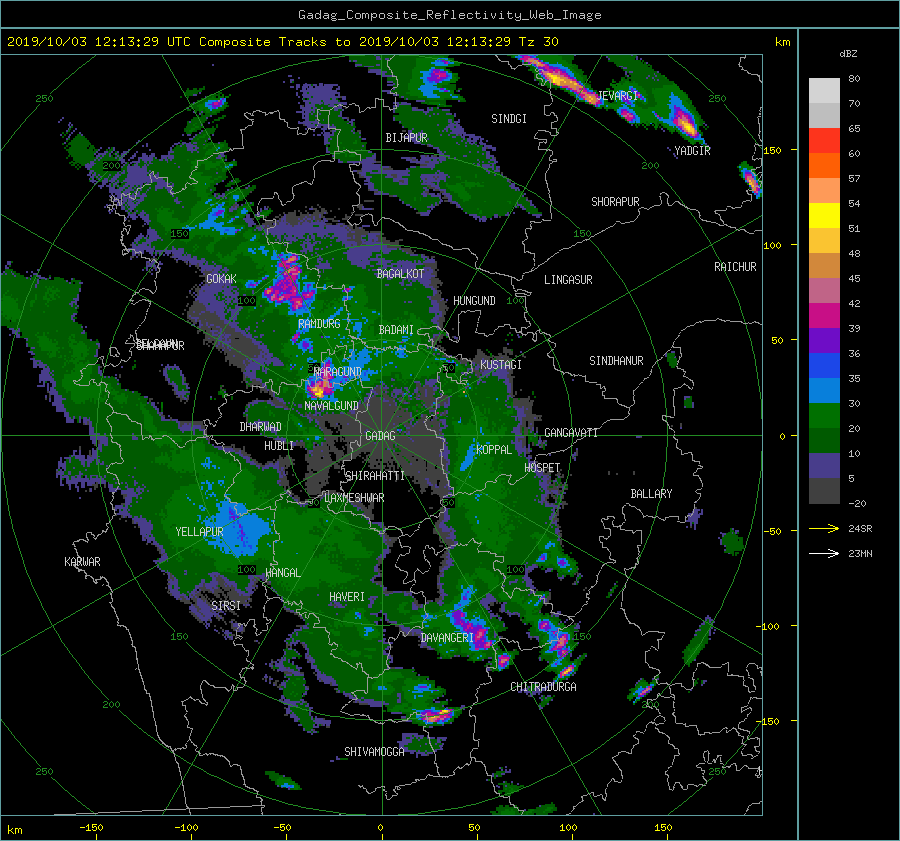Screen dimensions: 900x841
Task: Click the white 80 dBZ legend swatch
Action: (x=824, y=91)
